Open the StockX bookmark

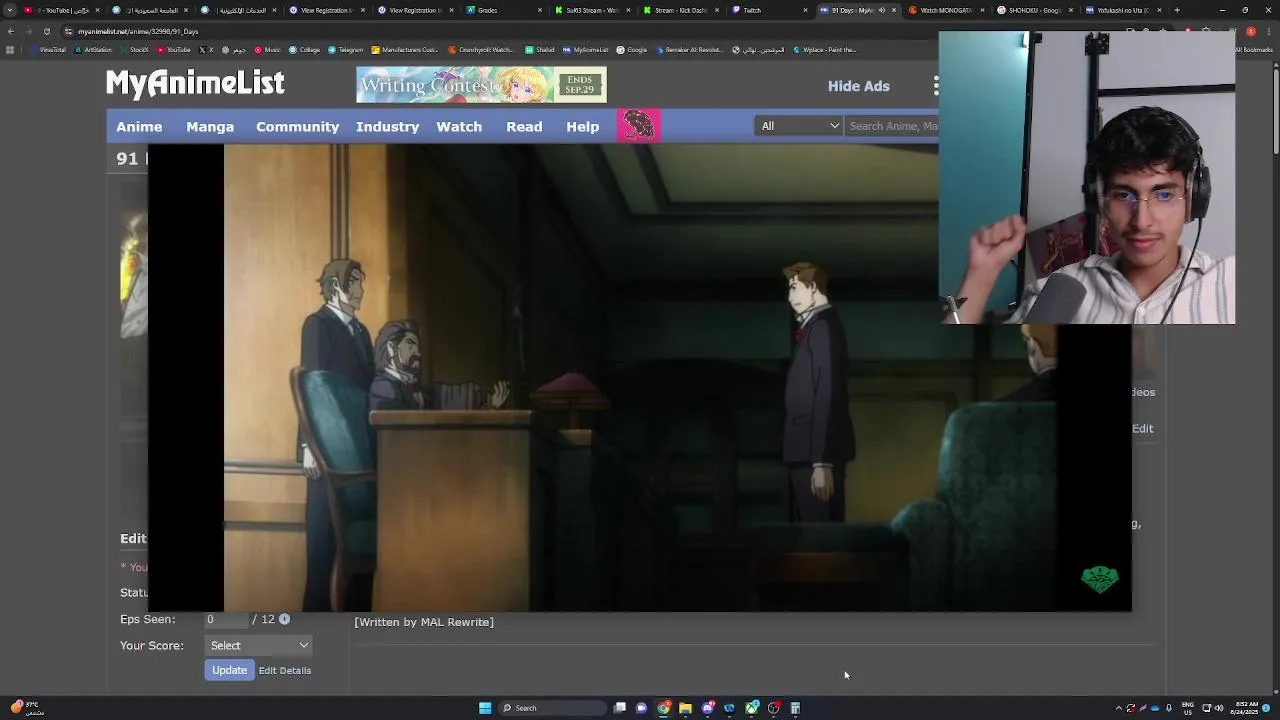(133, 50)
